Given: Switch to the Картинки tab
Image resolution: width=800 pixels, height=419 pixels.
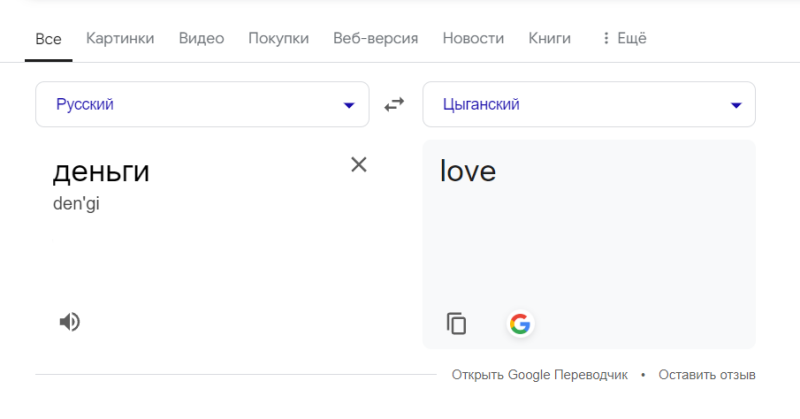Looking at the screenshot, I should (120, 38).
